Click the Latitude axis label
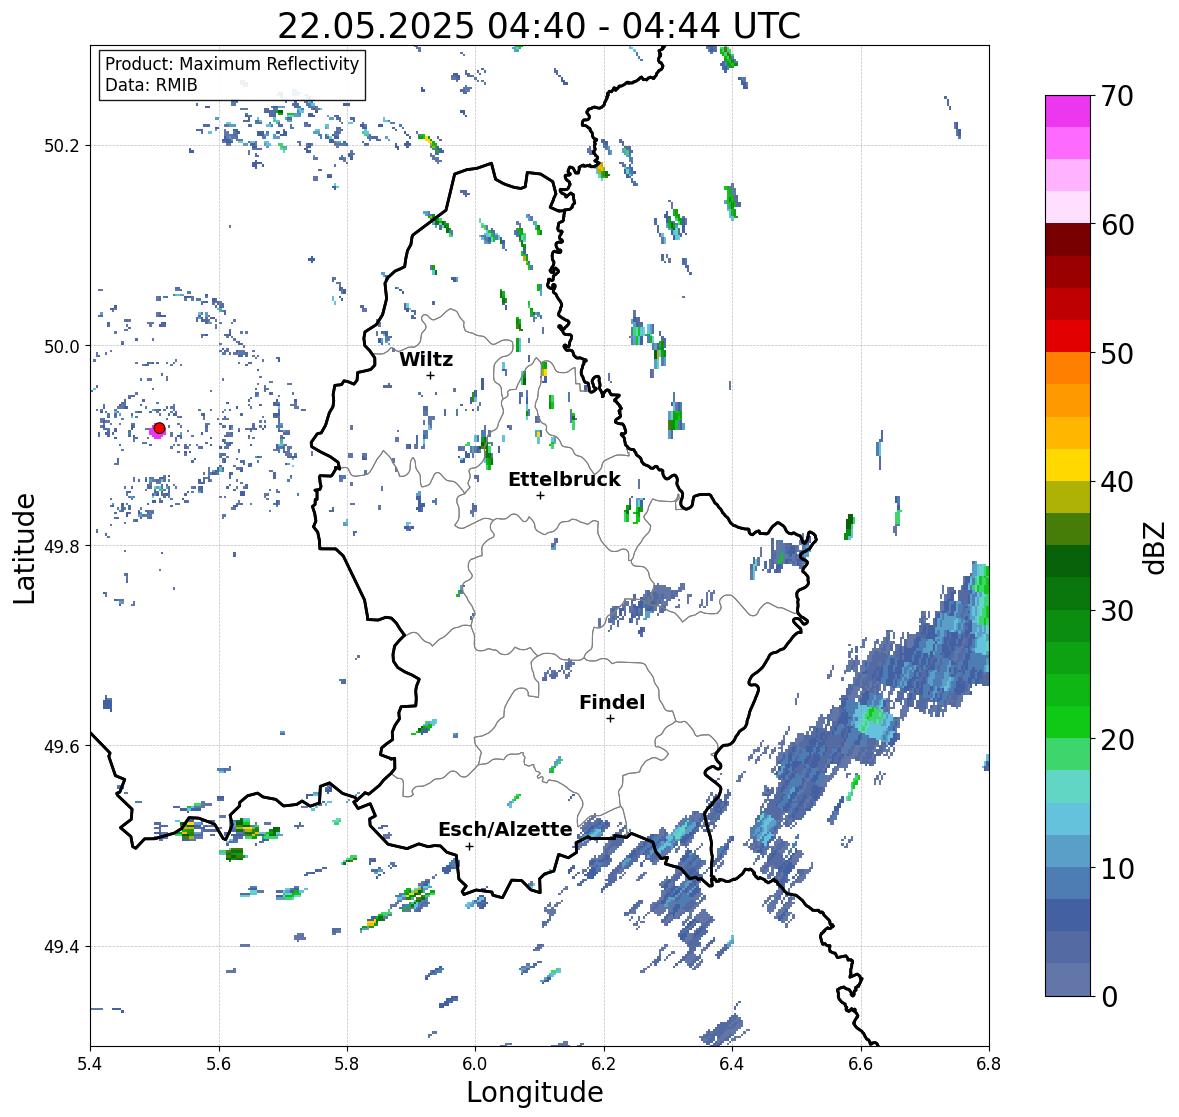The width and height of the screenshot is (1179, 1117). coord(24,548)
